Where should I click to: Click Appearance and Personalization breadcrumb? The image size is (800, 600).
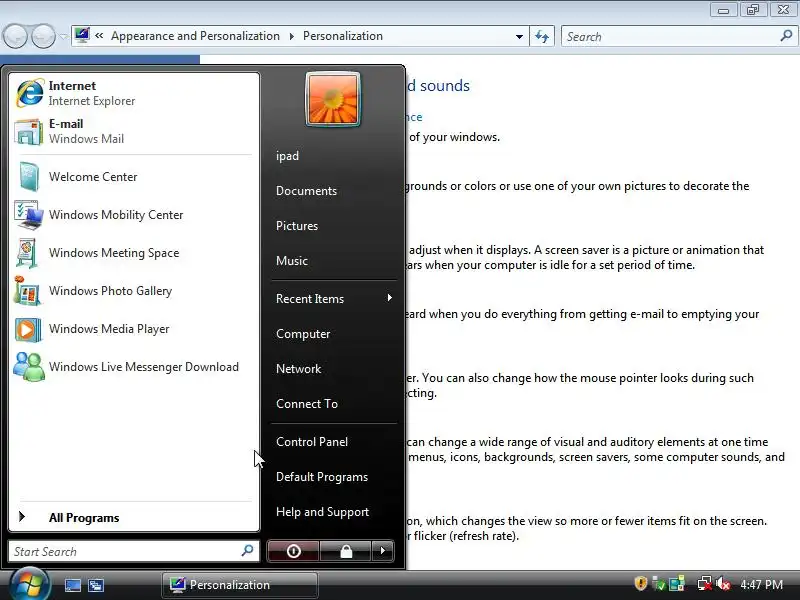[x=195, y=36]
